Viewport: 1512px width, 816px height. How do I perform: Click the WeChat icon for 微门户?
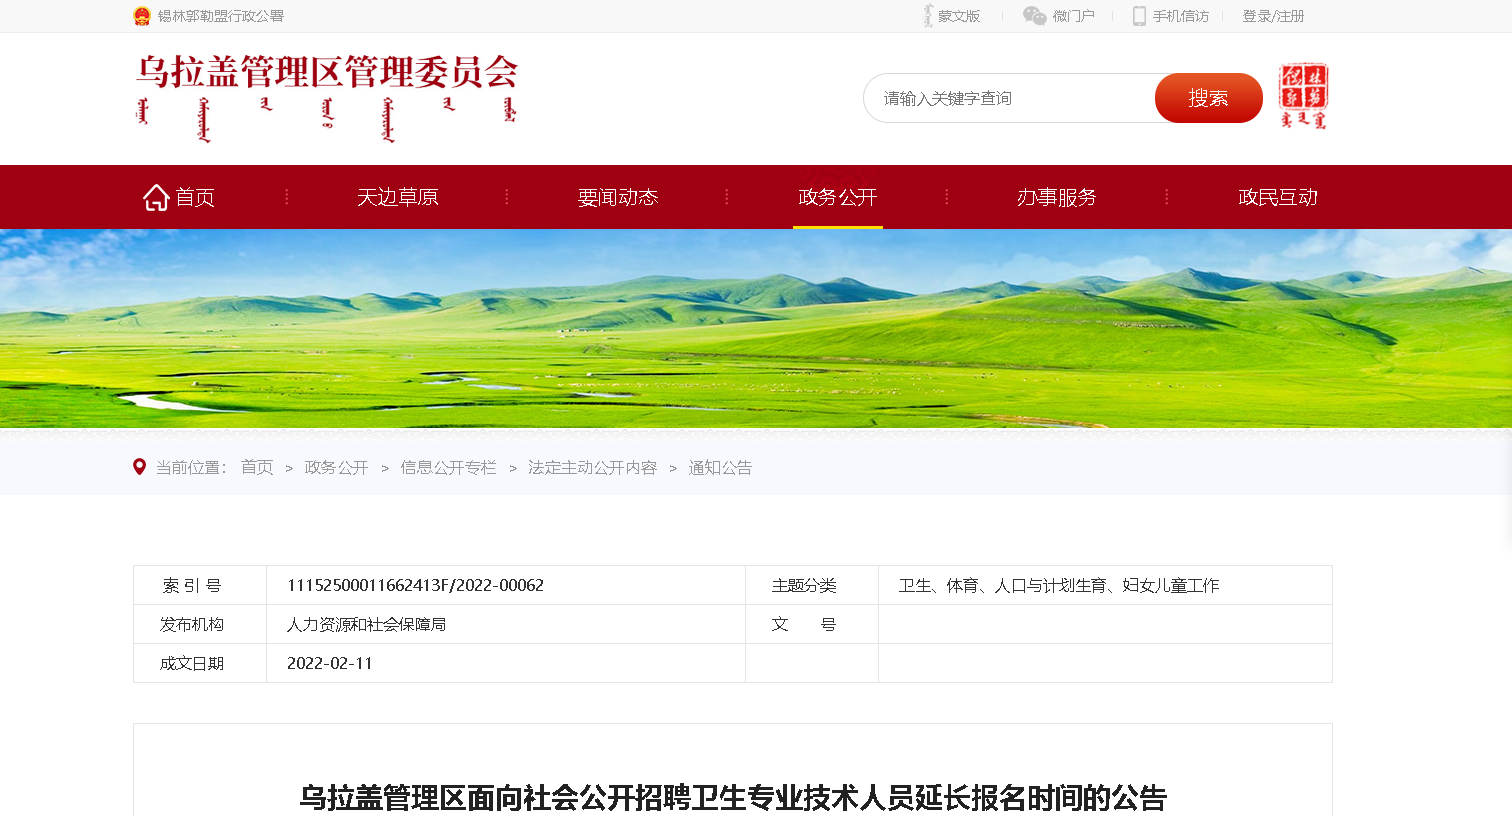1034,16
